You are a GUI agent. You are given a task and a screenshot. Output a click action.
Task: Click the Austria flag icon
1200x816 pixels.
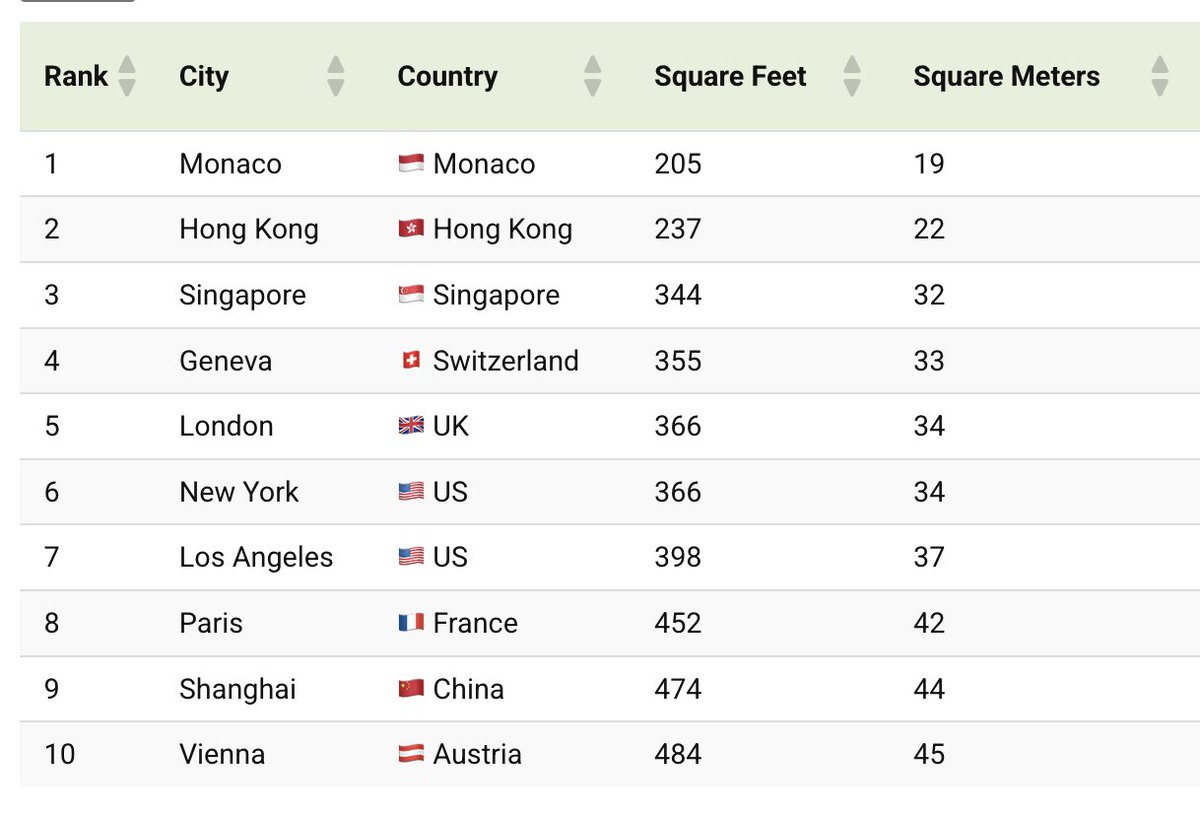(x=411, y=754)
